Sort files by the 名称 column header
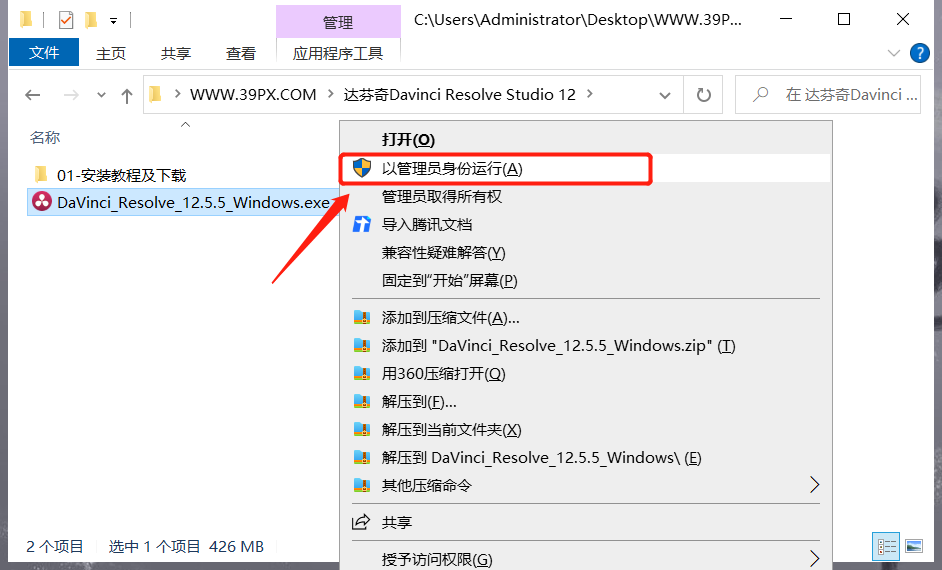The width and height of the screenshot is (942, 570). tap(45, 138)
